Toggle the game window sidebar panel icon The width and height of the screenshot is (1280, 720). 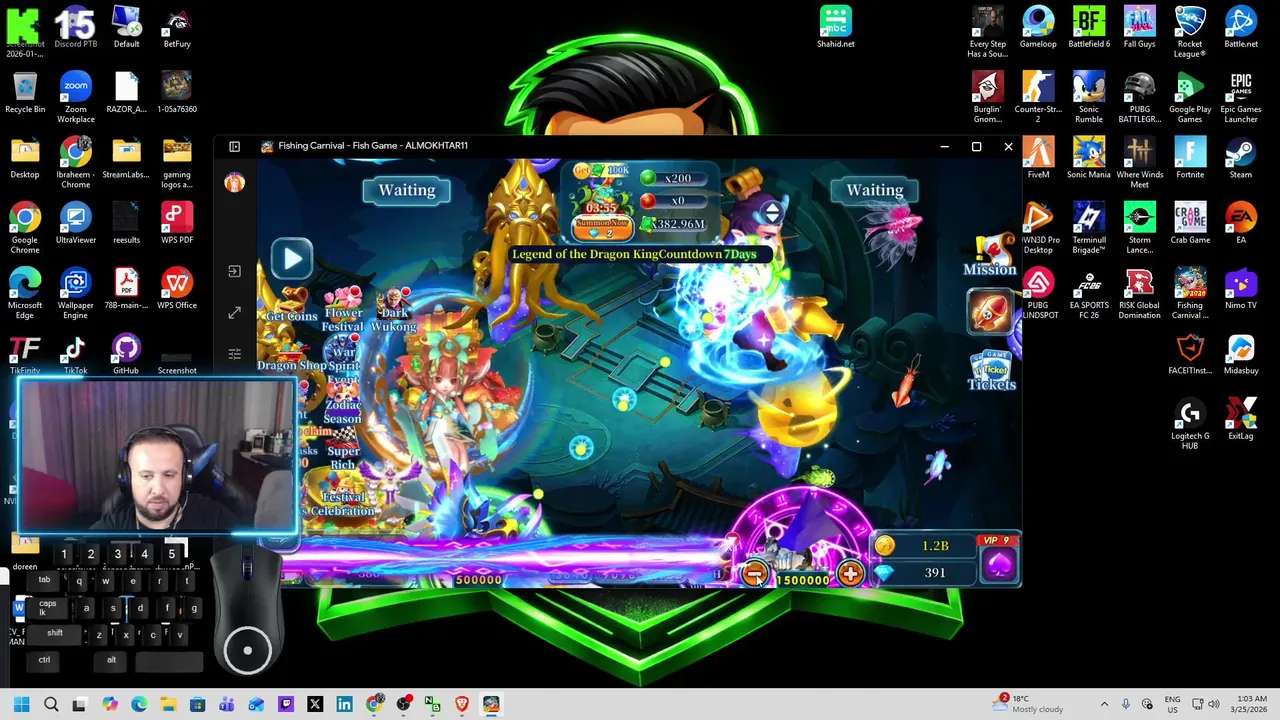(x=234, y=147)
